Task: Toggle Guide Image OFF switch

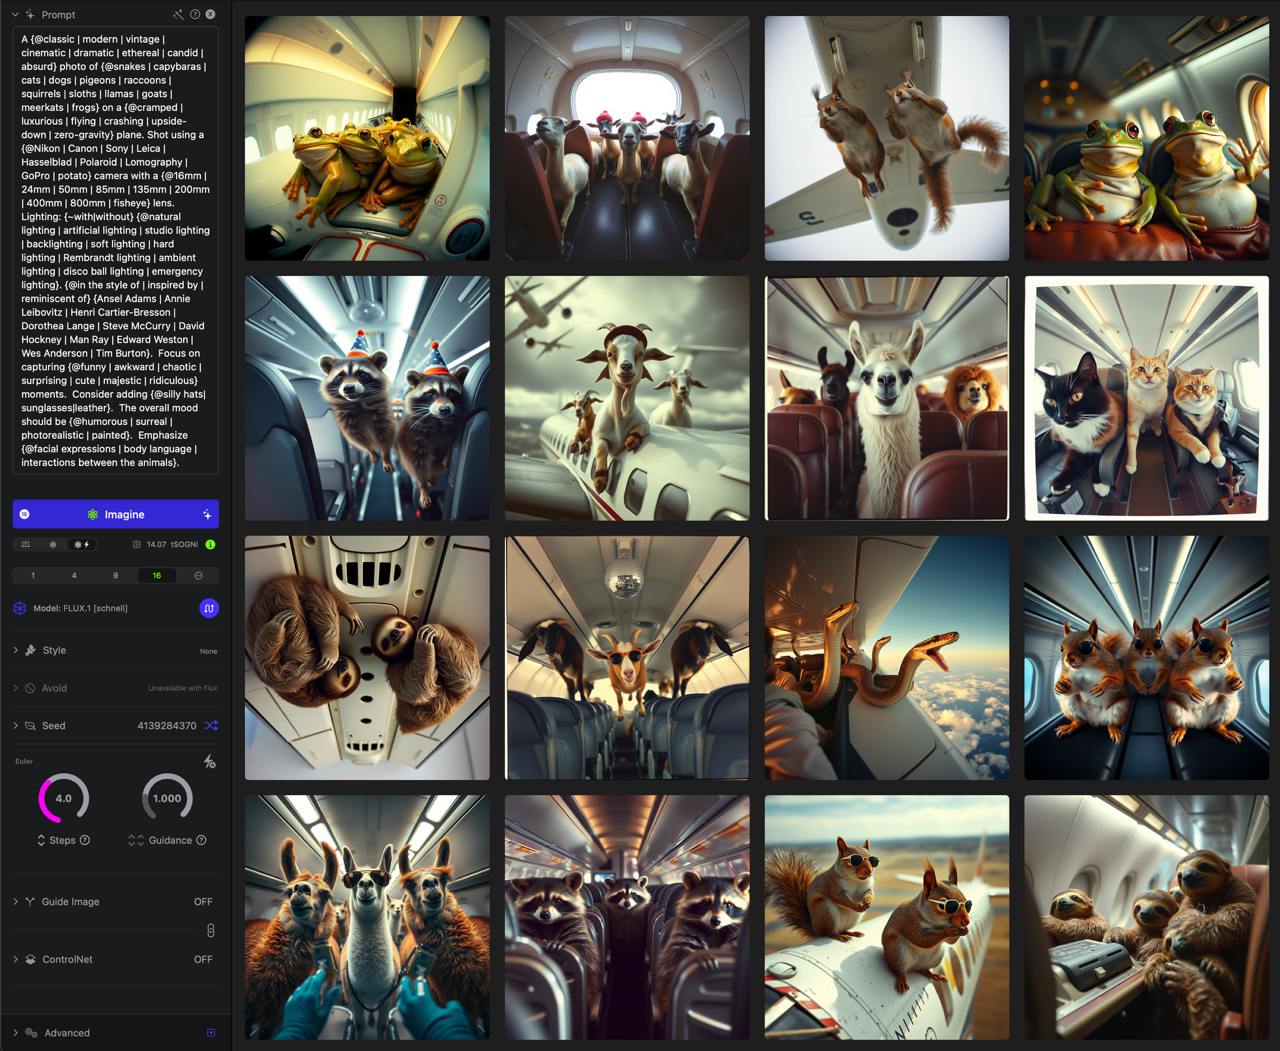Action: click(203, 902)
